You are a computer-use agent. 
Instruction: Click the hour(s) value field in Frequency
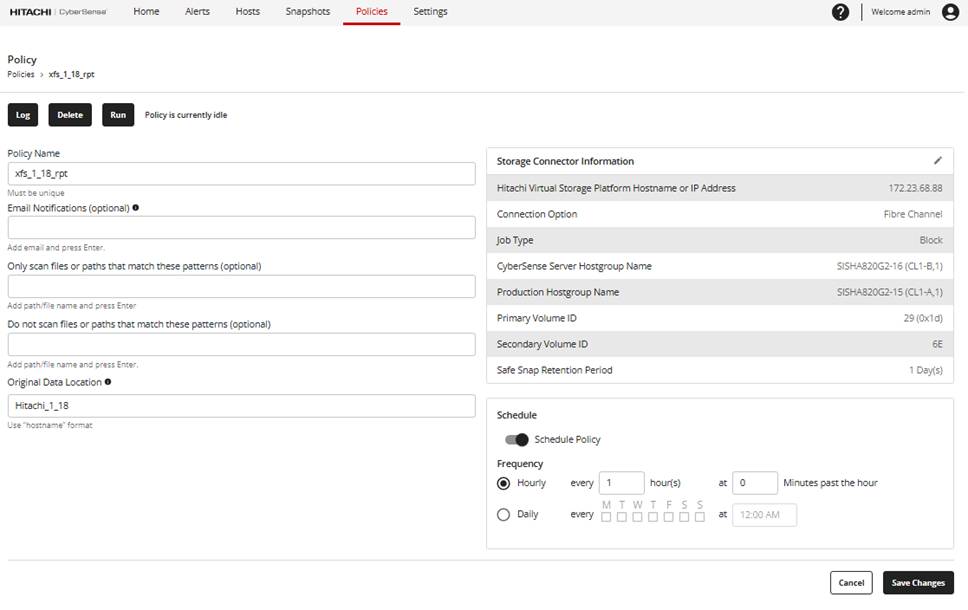(x=621, y=482)
